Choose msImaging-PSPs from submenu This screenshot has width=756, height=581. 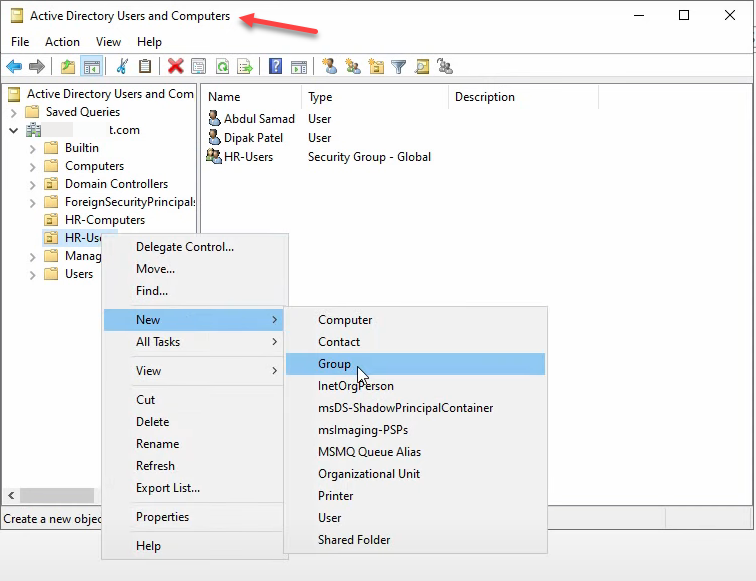pyautogui.click(x=416, y=430)
